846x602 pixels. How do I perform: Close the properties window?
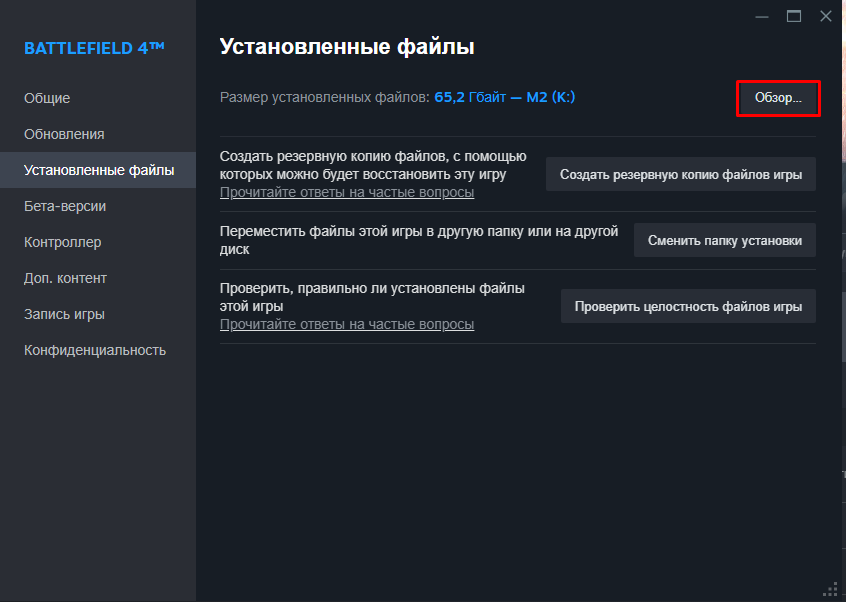[825, 17]
